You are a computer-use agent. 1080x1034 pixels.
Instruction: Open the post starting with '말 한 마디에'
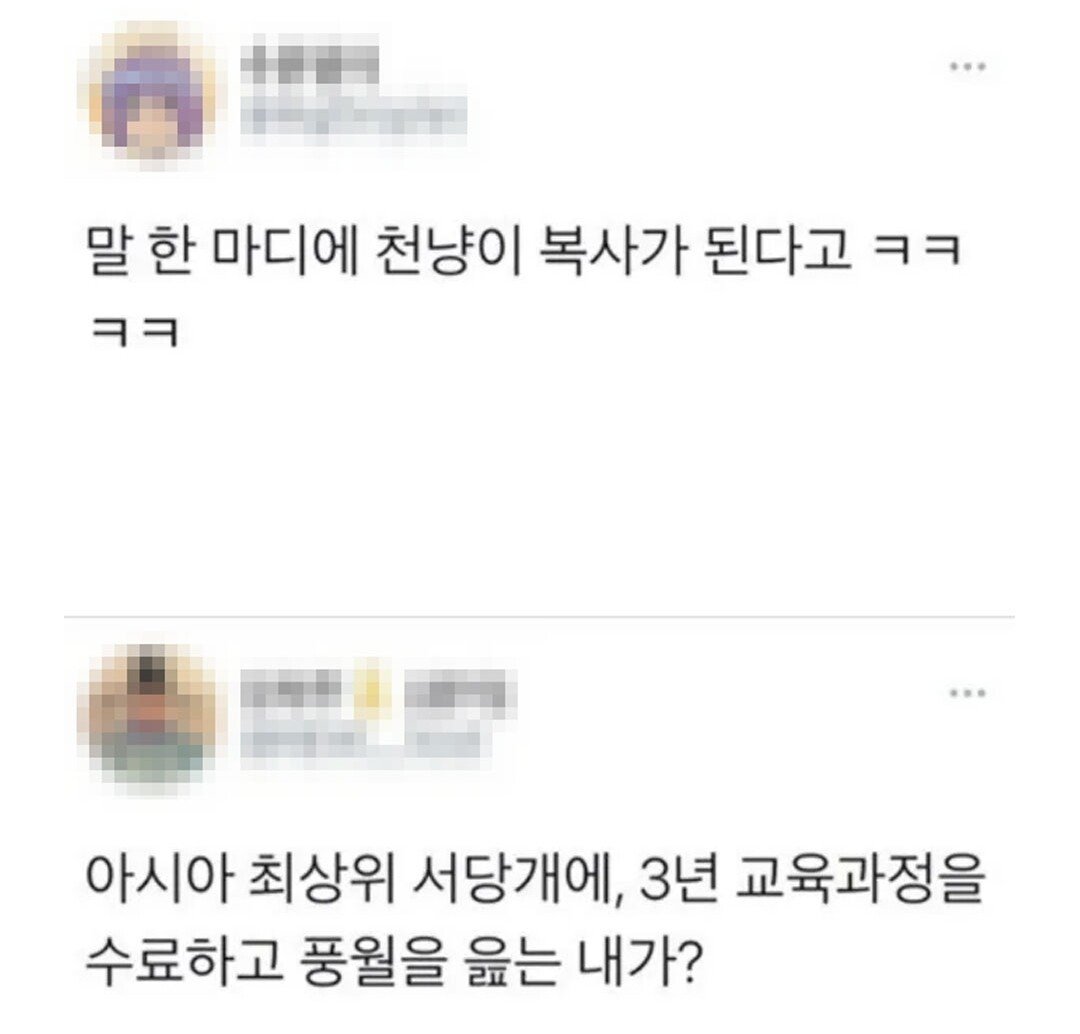click(523, 289)
